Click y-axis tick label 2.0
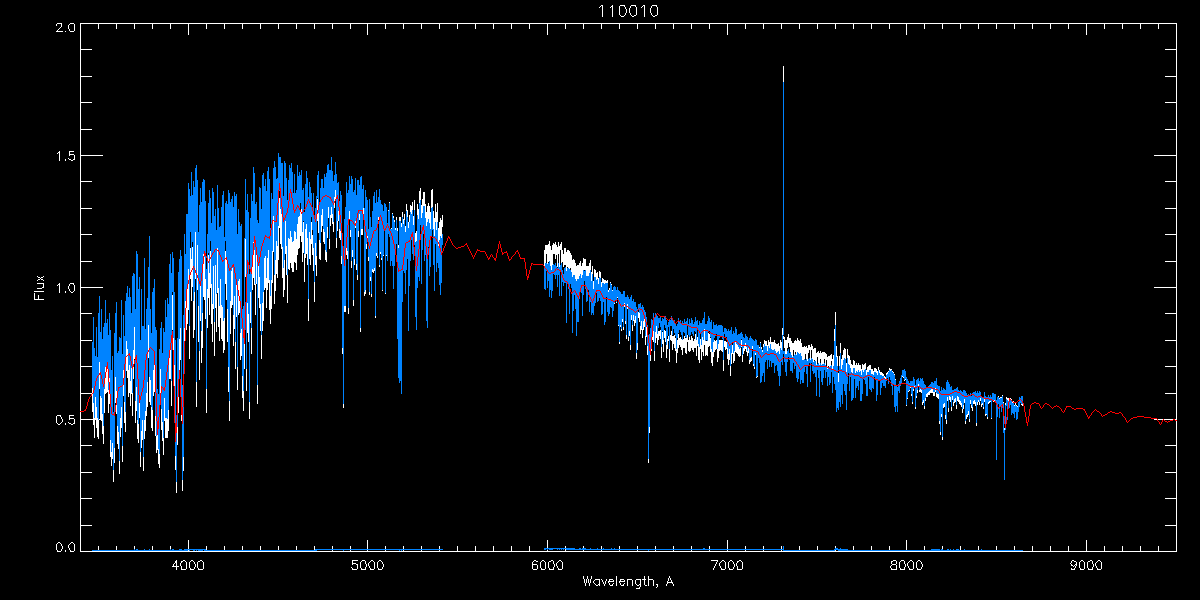Screen dimensions: 1200x600 [x=66, y=28]
